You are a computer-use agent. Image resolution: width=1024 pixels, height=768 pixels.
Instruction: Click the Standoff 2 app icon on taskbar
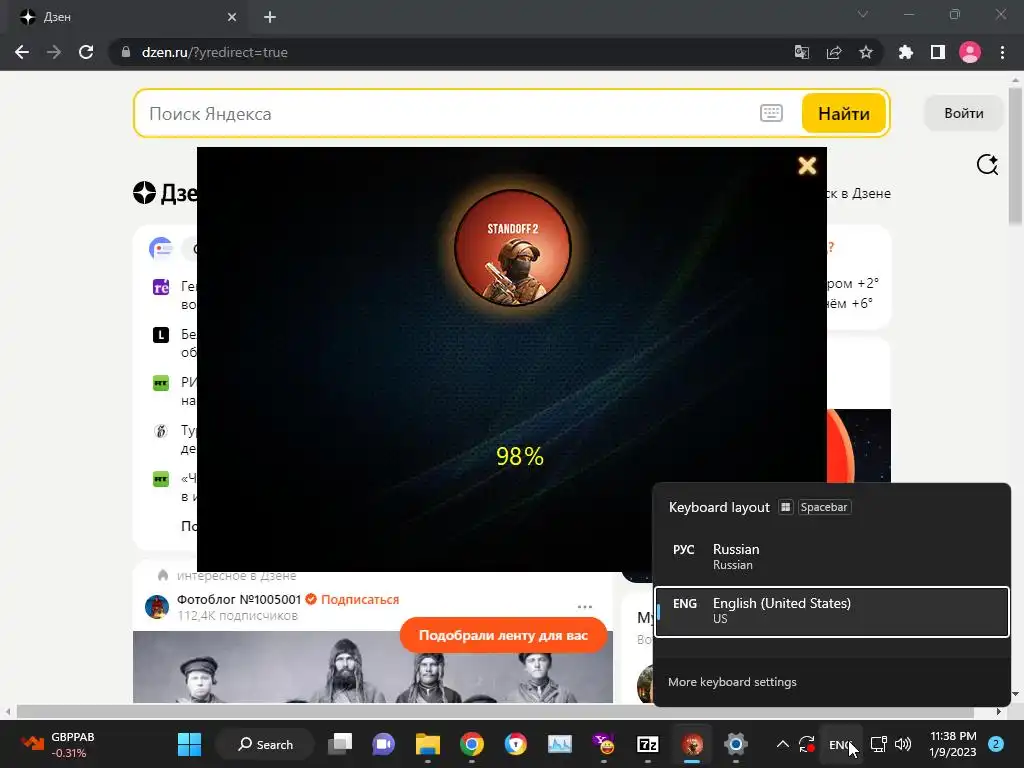coord(692,744)
